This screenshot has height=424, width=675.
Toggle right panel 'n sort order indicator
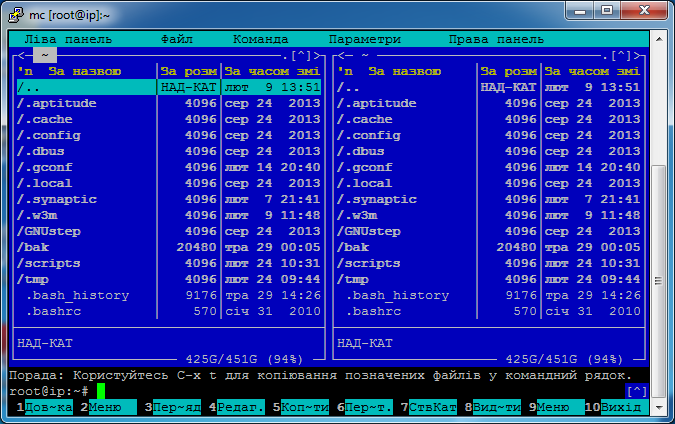[x=345, y=71]
